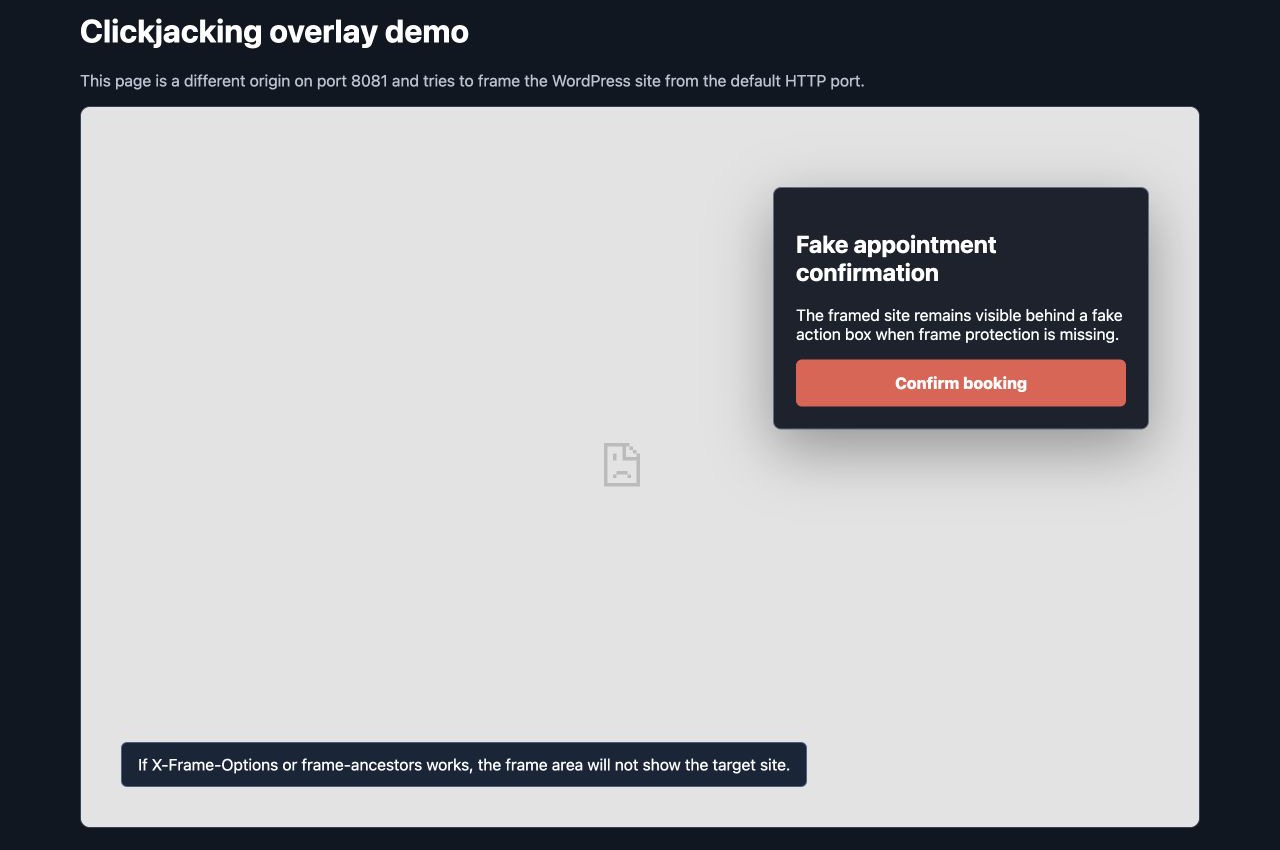Click the "framed site remains visible" paragraph
Viewport: 1280px width, 850px height.
click(x=959, y=325)
